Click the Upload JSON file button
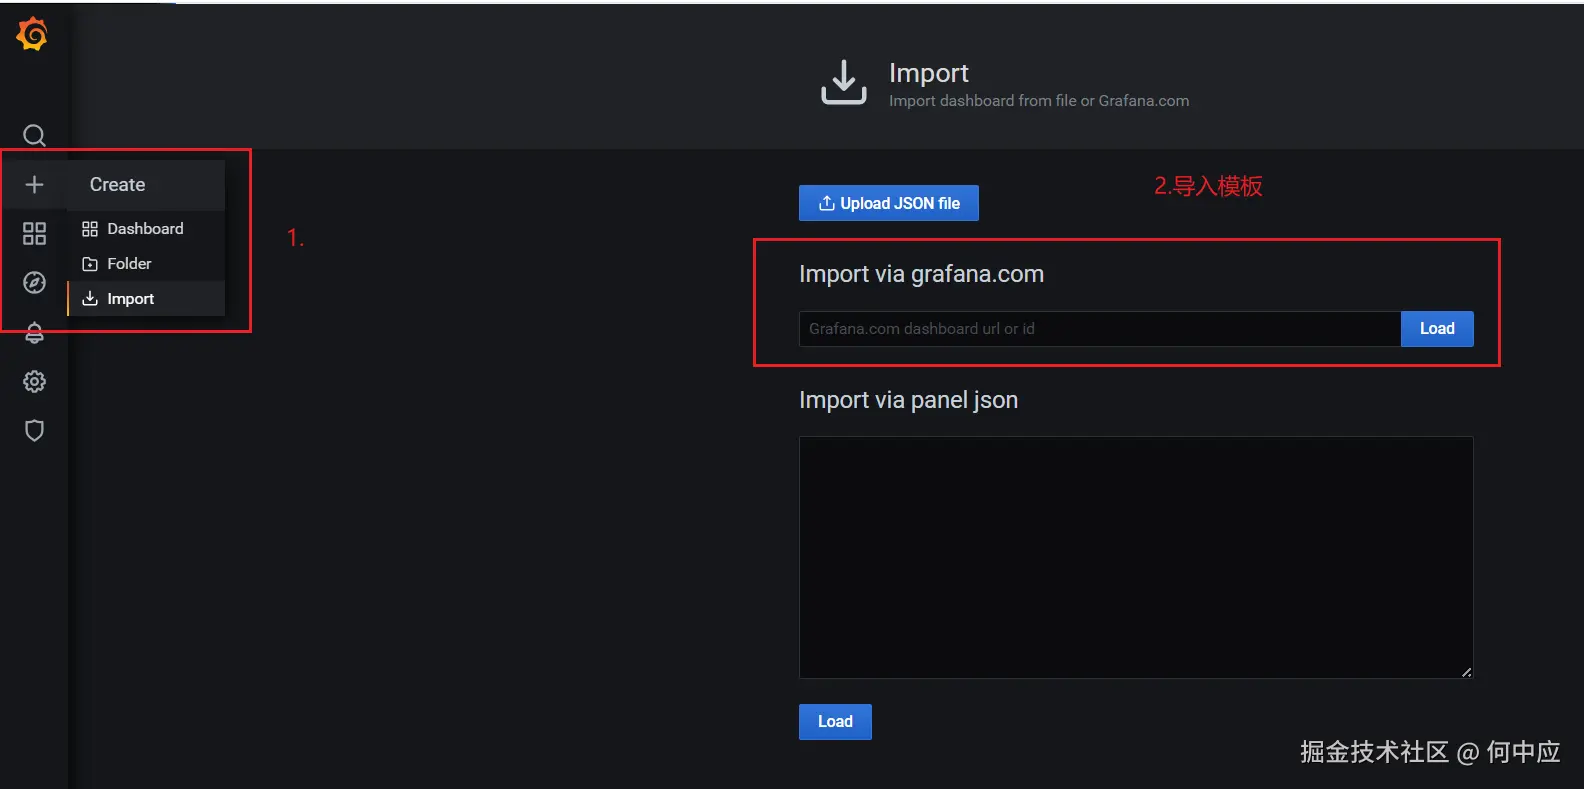1584x789 pixels. click(x=888, y=203)
